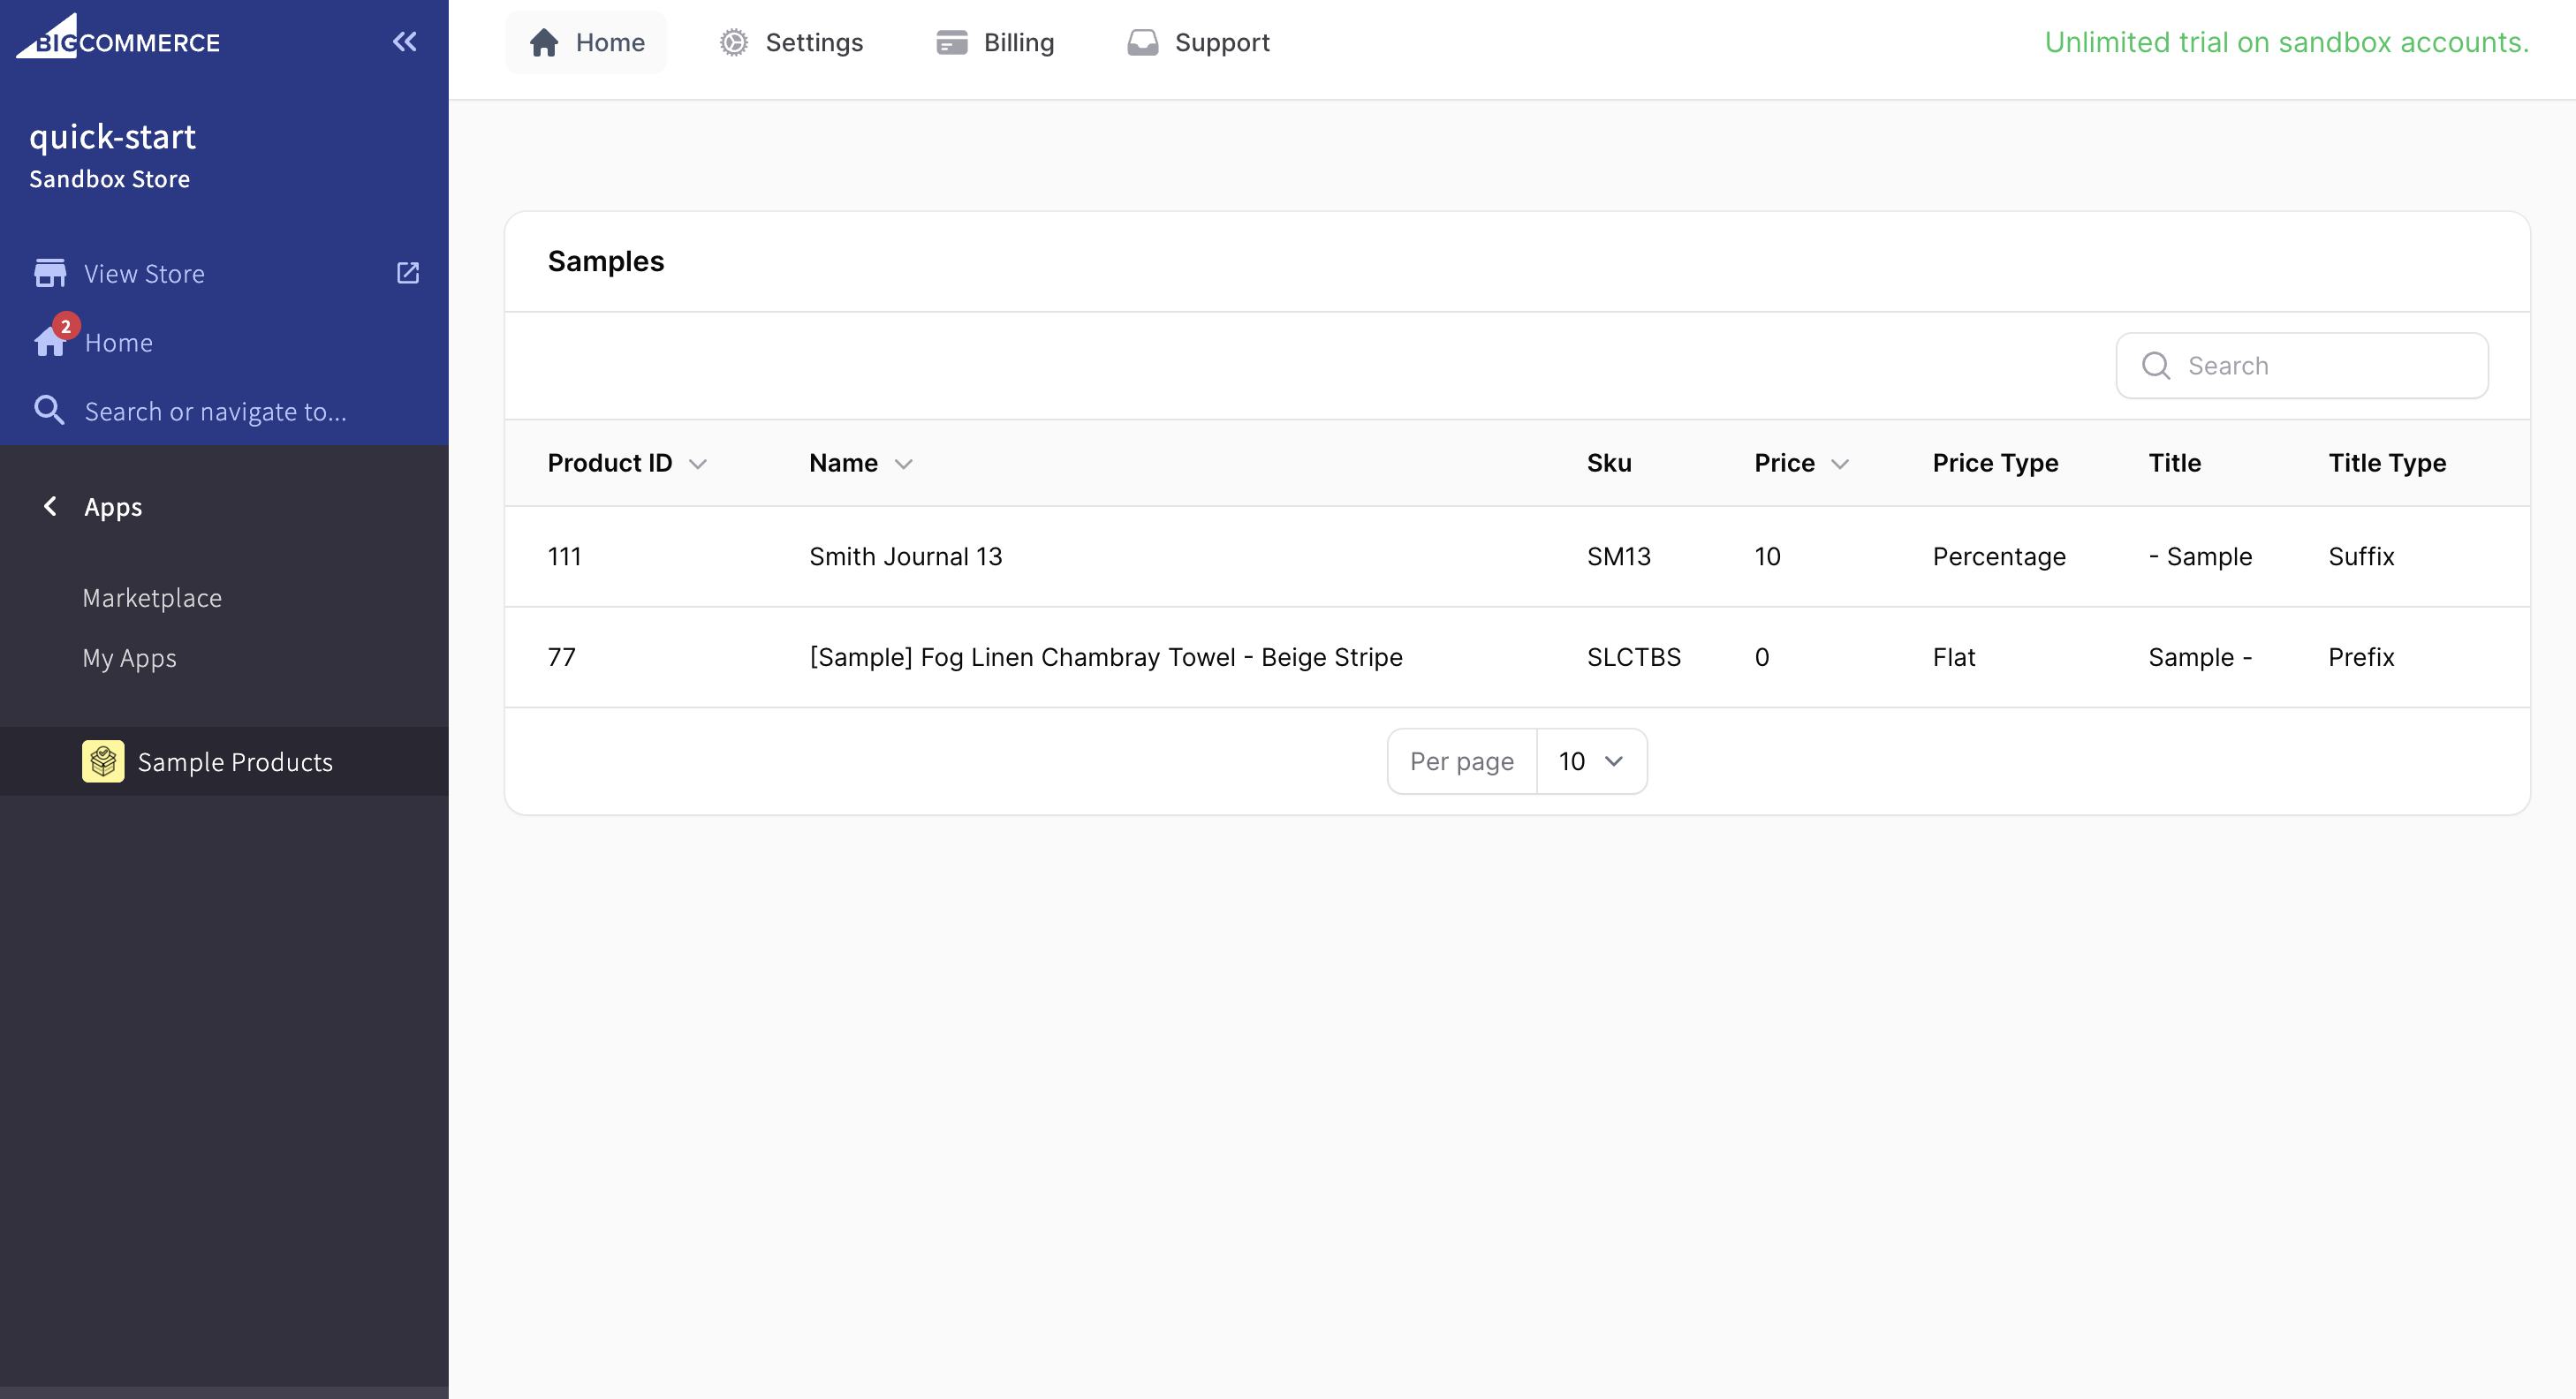Click the Support inbox icon
Viewport: 2576px width, 1399px height.
[x=1142, y=42]
